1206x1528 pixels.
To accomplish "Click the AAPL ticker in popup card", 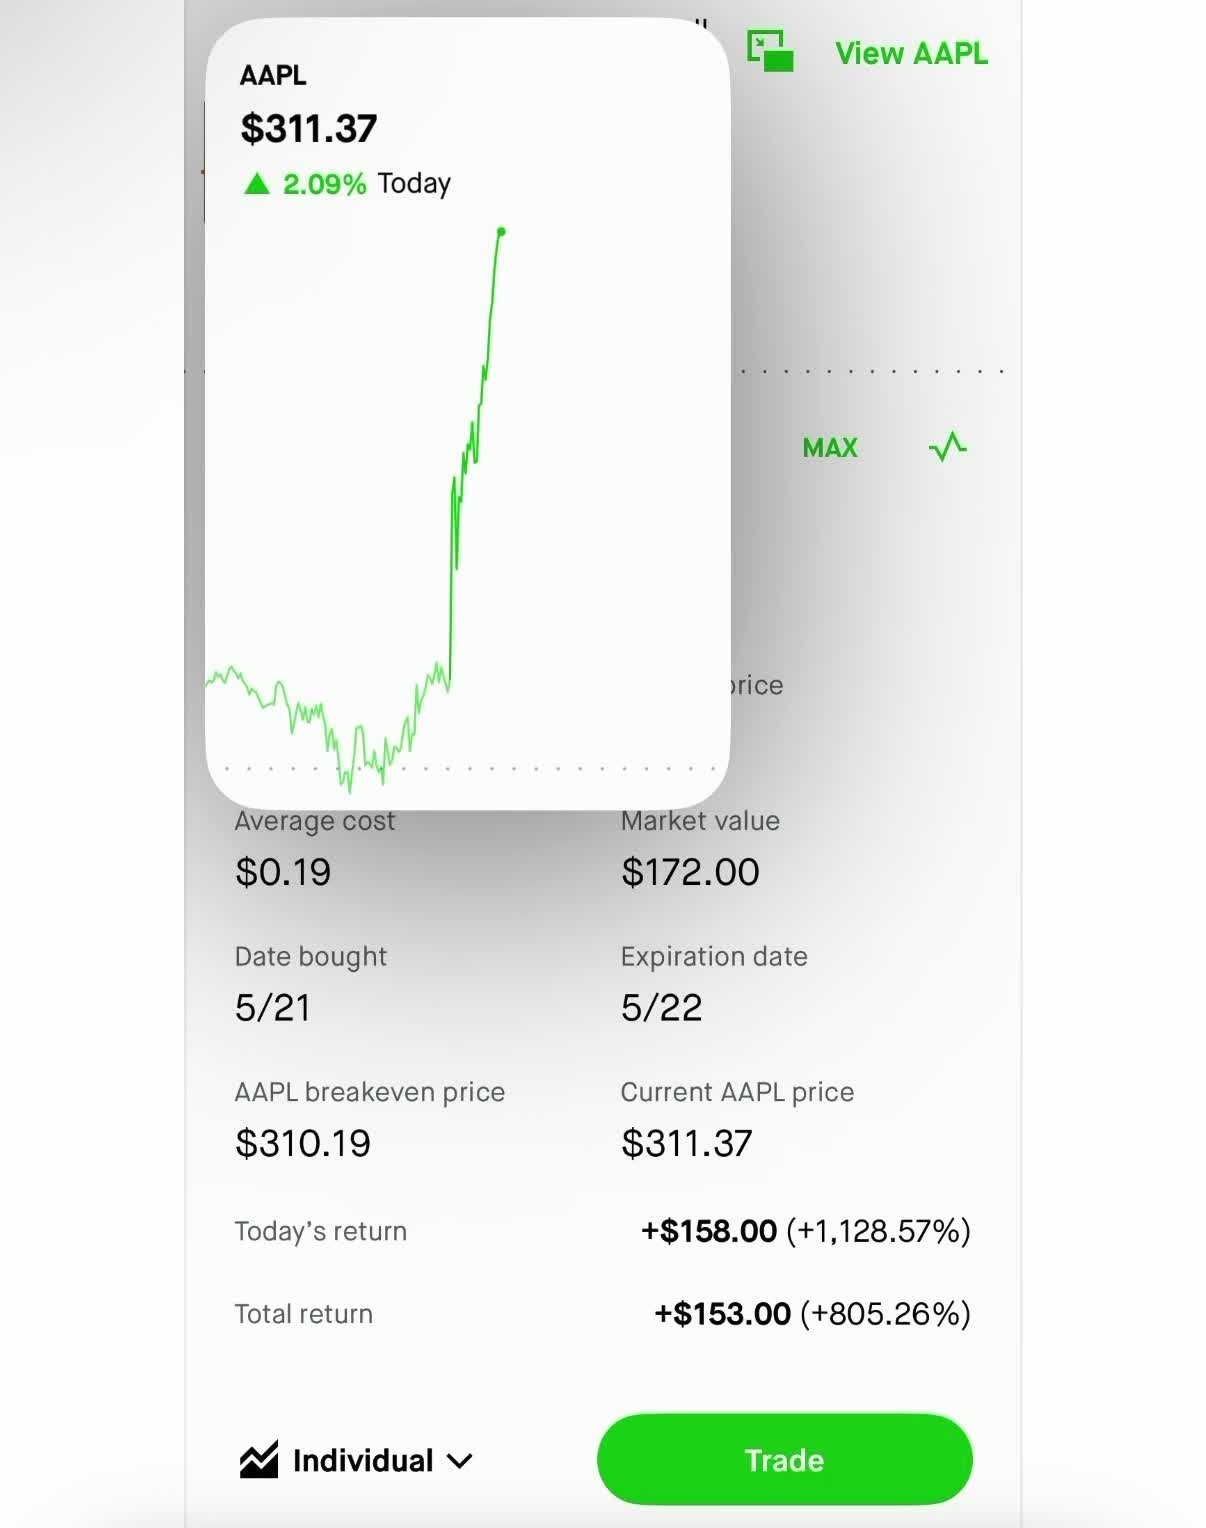I will click(x=273, y=75).
